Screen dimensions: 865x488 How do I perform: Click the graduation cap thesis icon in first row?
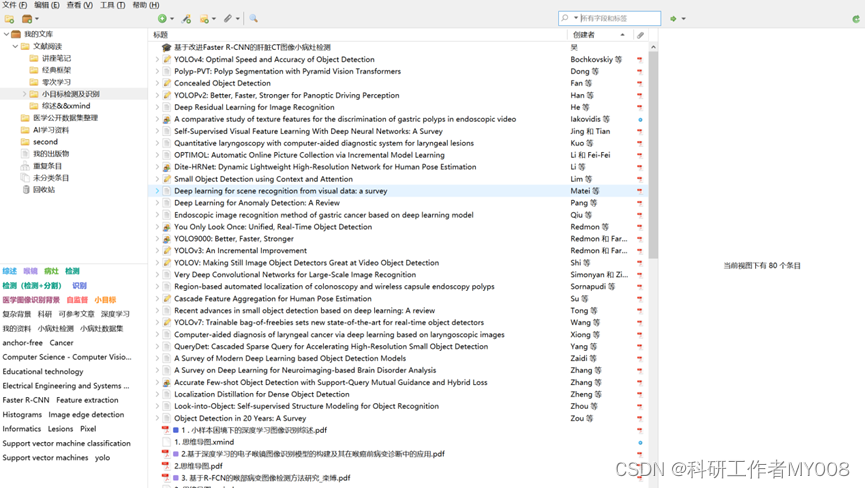coord(167,47)
